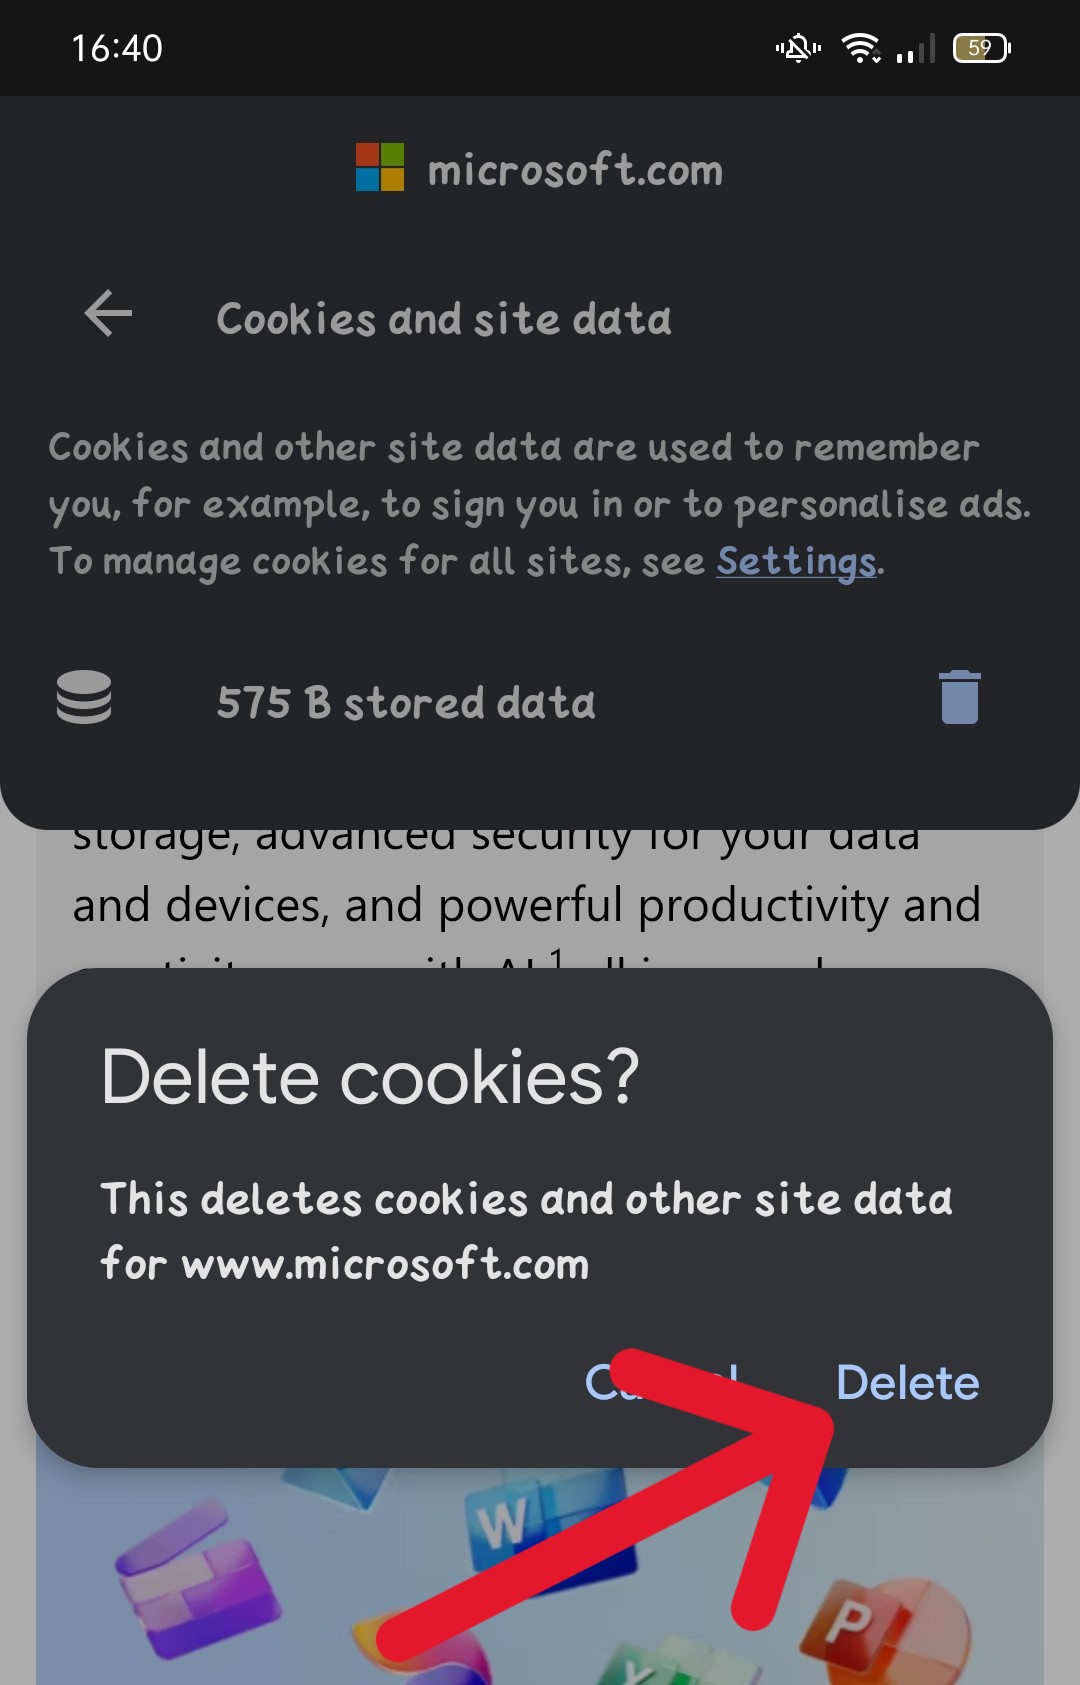Screen dimensions: 1080x1685
Task: Tap the Wi-Fi status icon
Action: pyautogui.click(x=860, y=48)
